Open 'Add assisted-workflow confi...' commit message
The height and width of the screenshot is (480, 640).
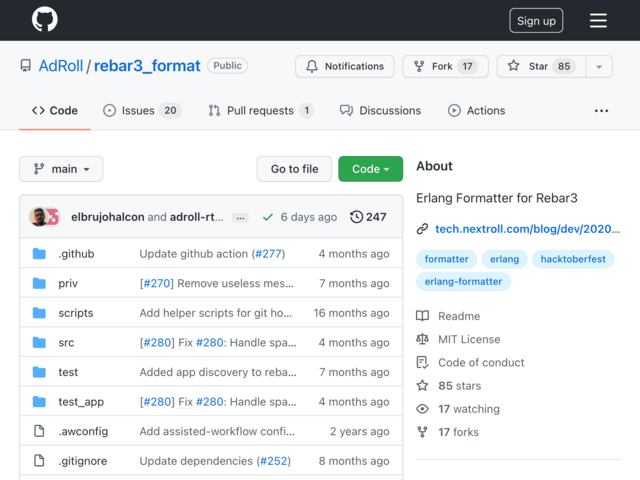click(217, 431)
